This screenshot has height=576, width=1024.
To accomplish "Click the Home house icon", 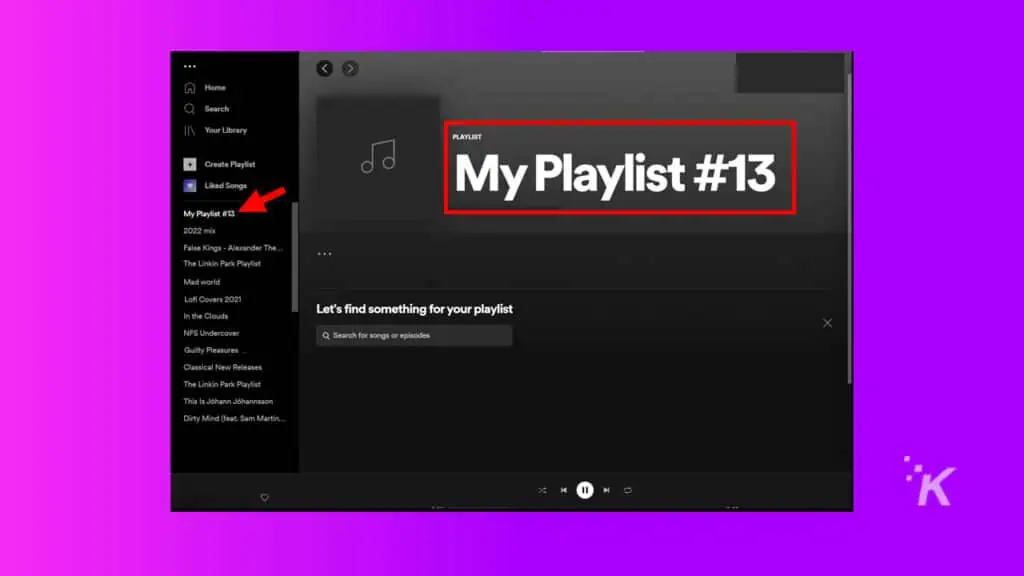I will tap(189, 88).
